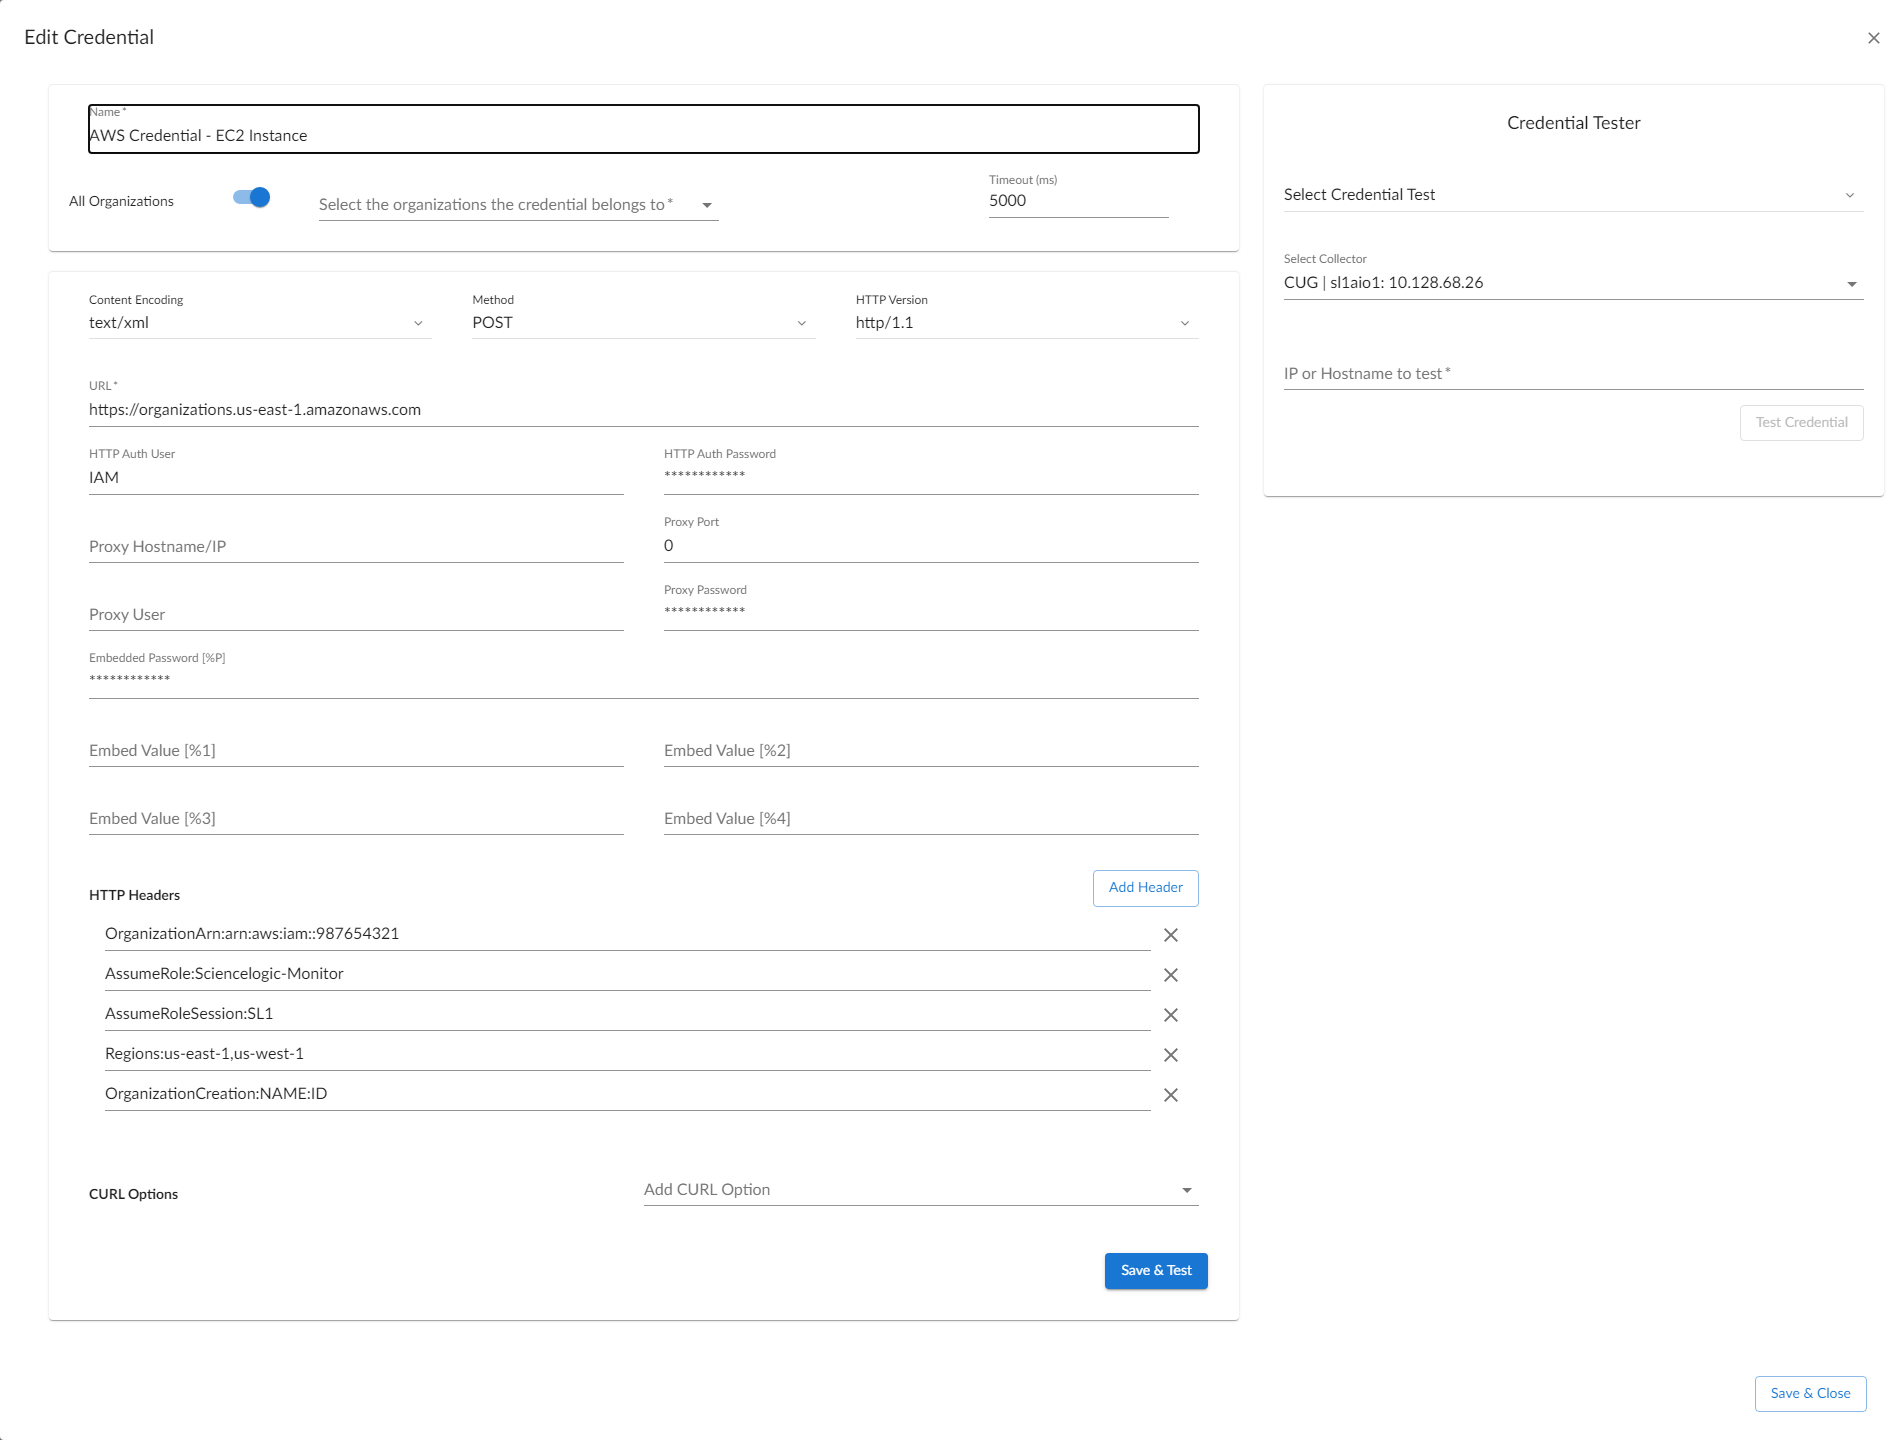Viewport: 1903px width, 1440px height.
Task: Expand the HTTP Version dropdown
Action: click(1025, 323)
